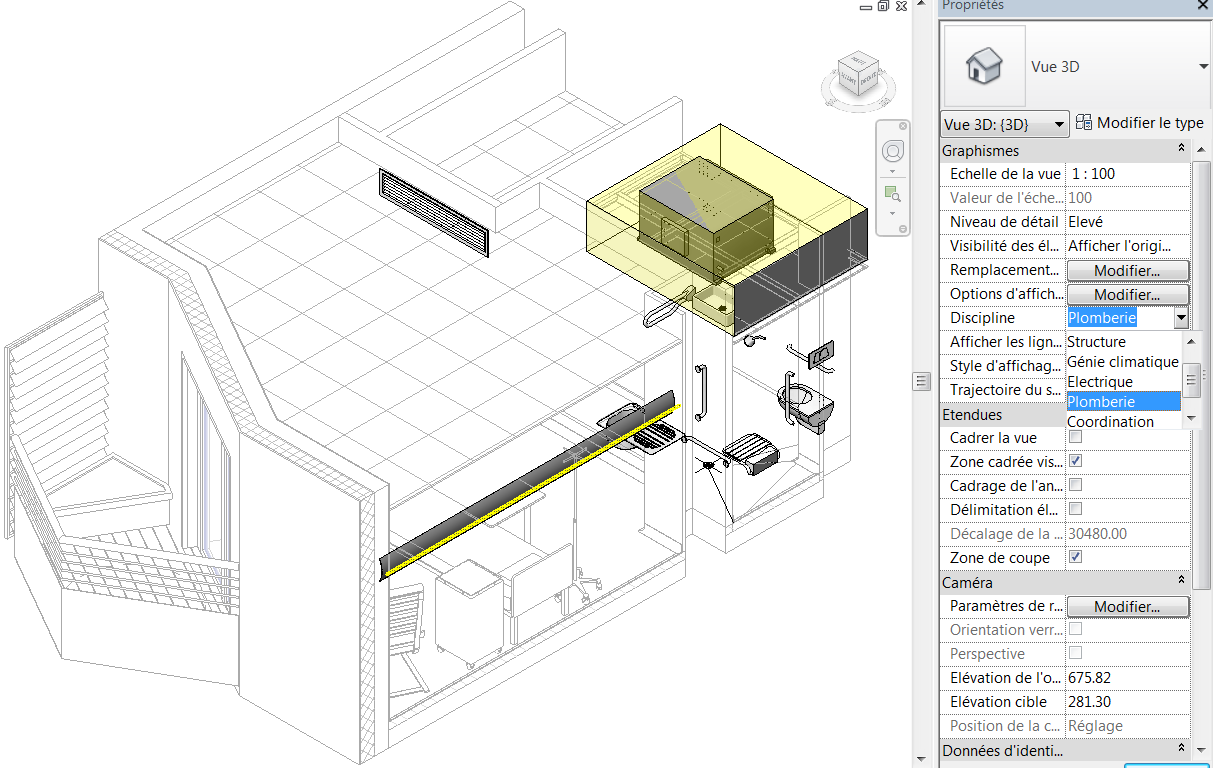Click the Valeur de l'éche... value 100
Viewport: 1213px width, 768px height.
click(1128, 198)
